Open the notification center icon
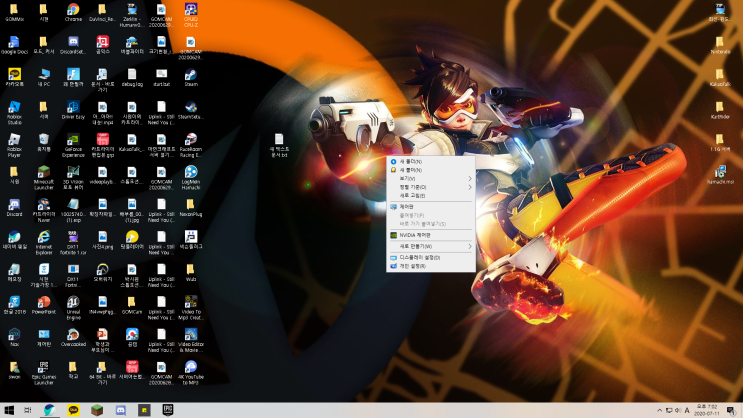Image resolution: width=743 pixels, height=418 pixels. coord(731,410)
